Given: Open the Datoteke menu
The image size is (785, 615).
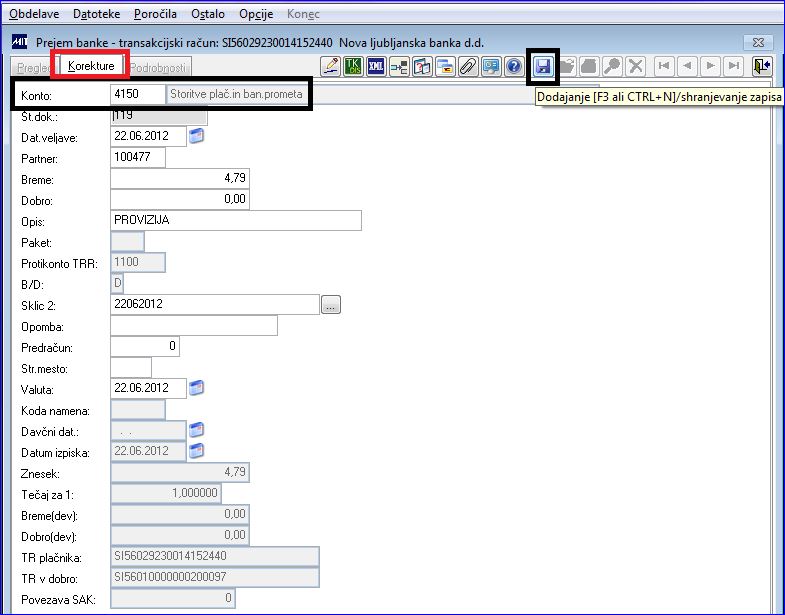Looking at the screenshot, I should 97,14.
